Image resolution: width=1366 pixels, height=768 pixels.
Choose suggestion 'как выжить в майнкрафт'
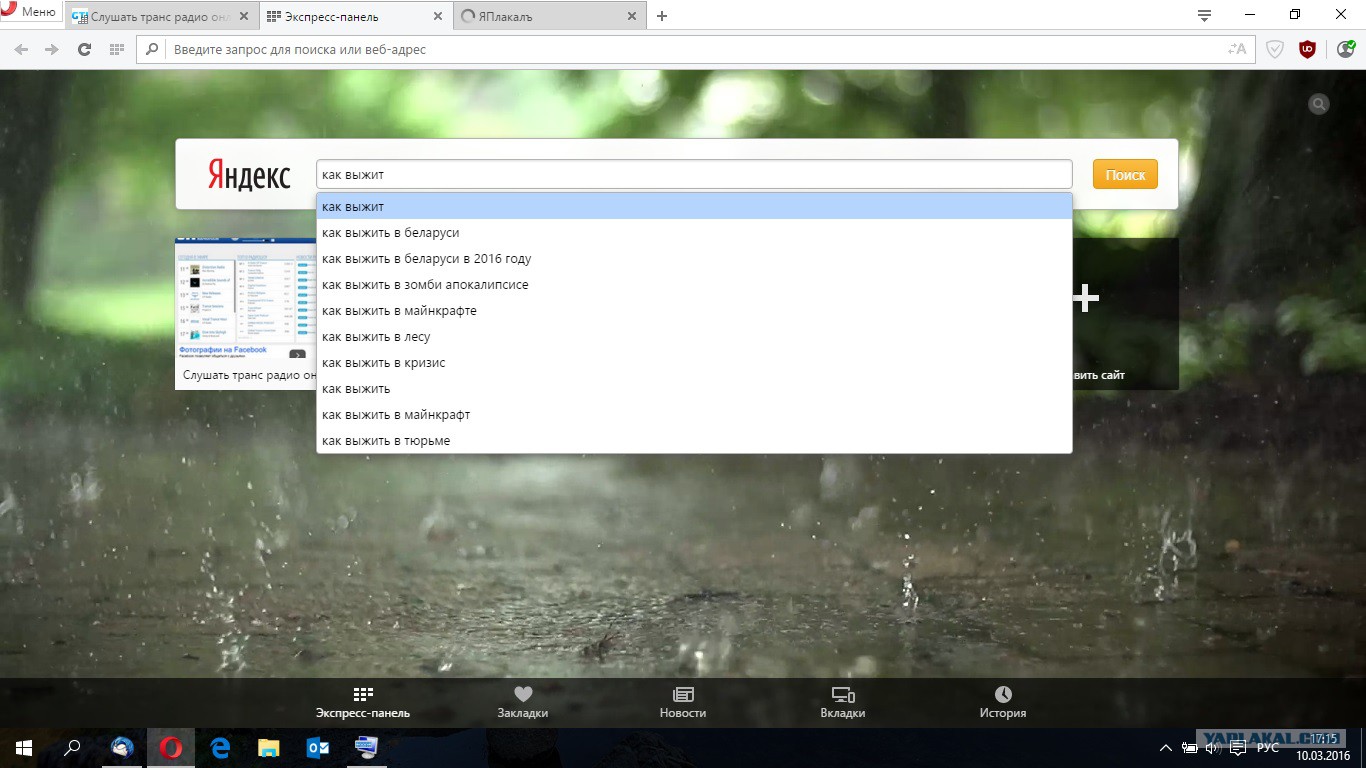click(x=694, y=414)
